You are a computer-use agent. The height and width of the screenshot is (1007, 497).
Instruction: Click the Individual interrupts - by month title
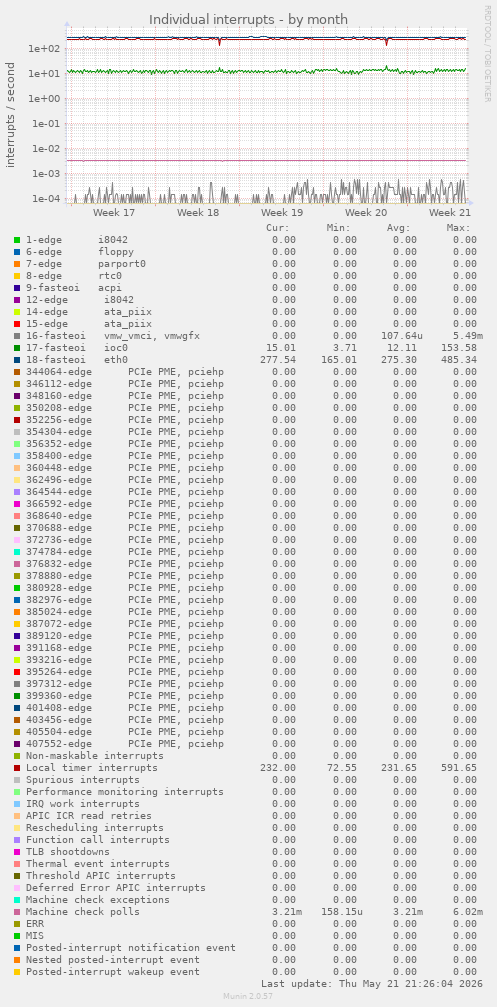pyautogui.click(x=248, y=19)
